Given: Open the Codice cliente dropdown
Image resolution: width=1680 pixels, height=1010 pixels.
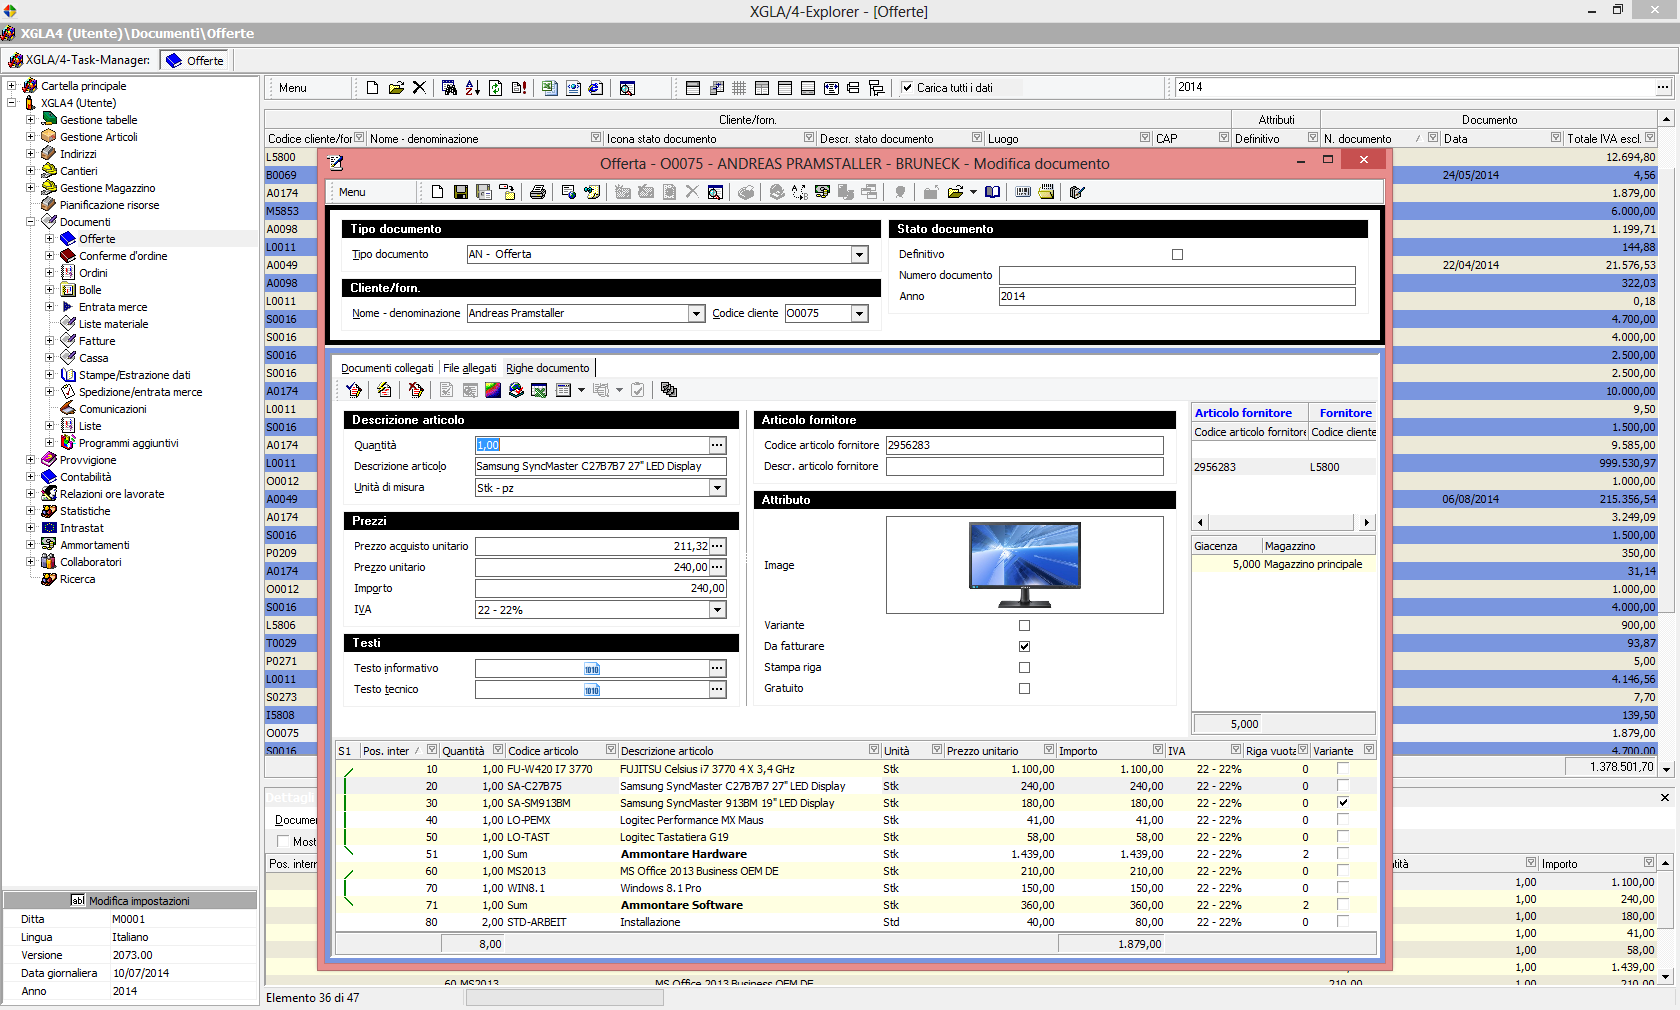Looking at the screenshot, I should (859, 314).
